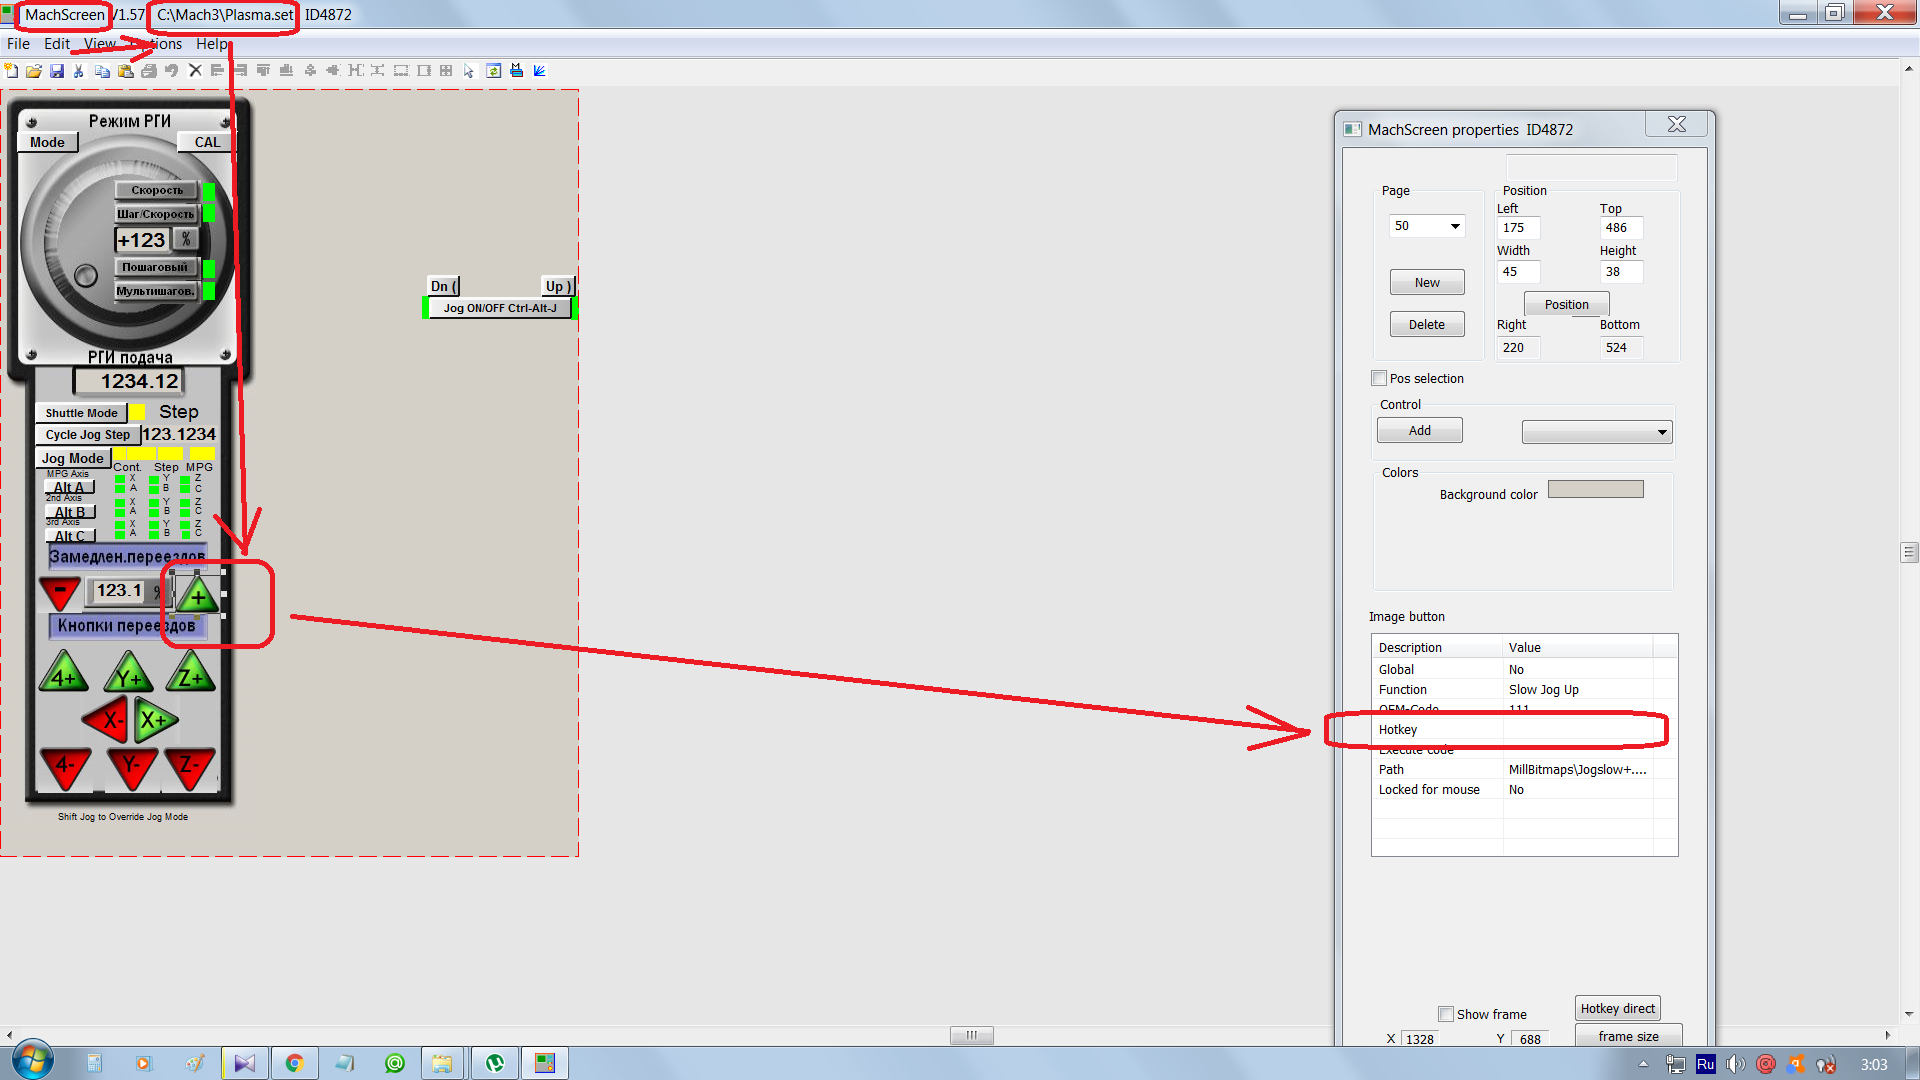The width and height of the screenshot is (1920, 1080).
Task: Open the Help menu
Action: pos(211,44)
